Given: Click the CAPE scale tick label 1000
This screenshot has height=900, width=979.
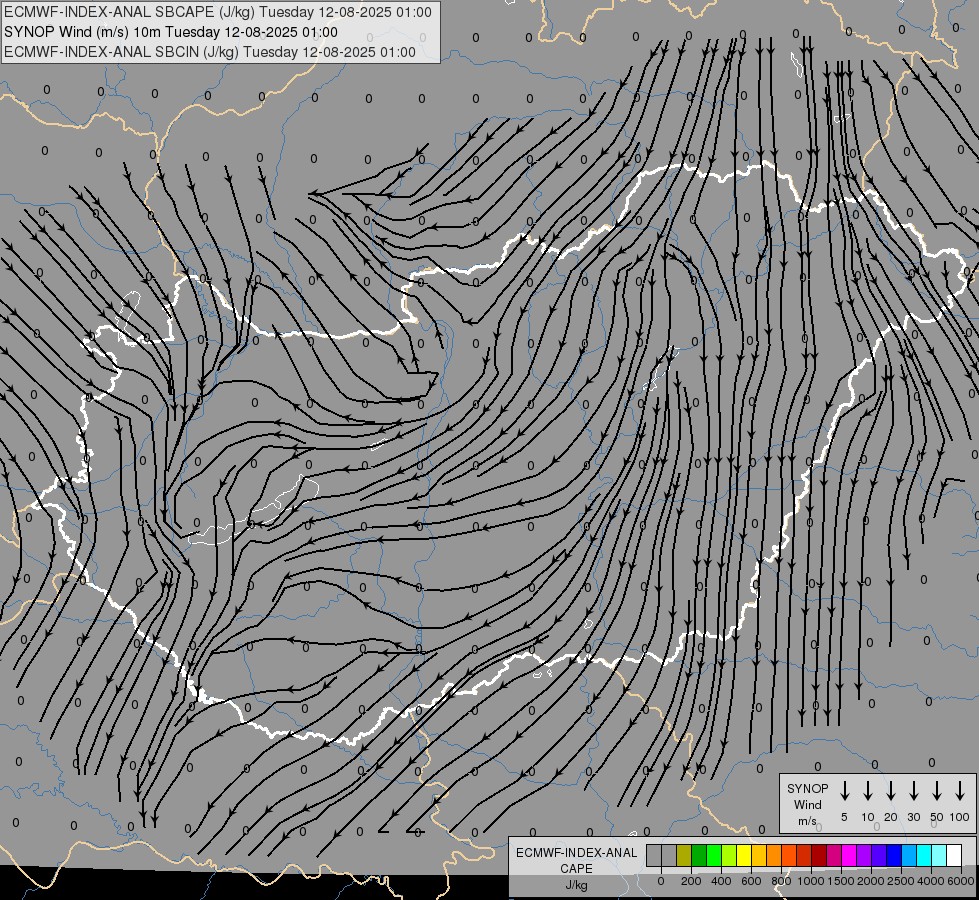Looking at the screenshot, I should (811, 881).
